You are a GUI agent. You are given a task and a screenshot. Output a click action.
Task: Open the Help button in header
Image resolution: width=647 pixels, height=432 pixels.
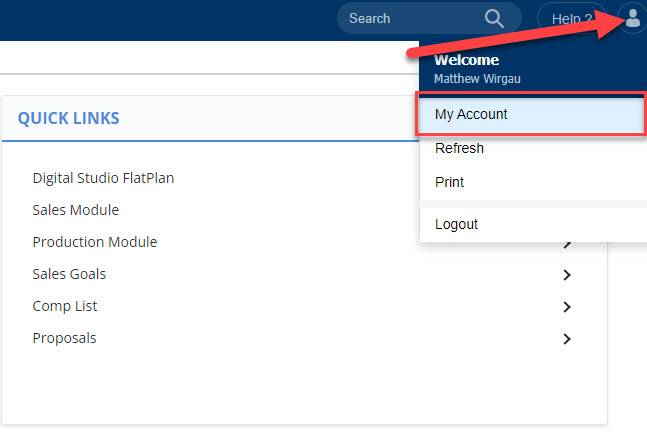[571, 19]
